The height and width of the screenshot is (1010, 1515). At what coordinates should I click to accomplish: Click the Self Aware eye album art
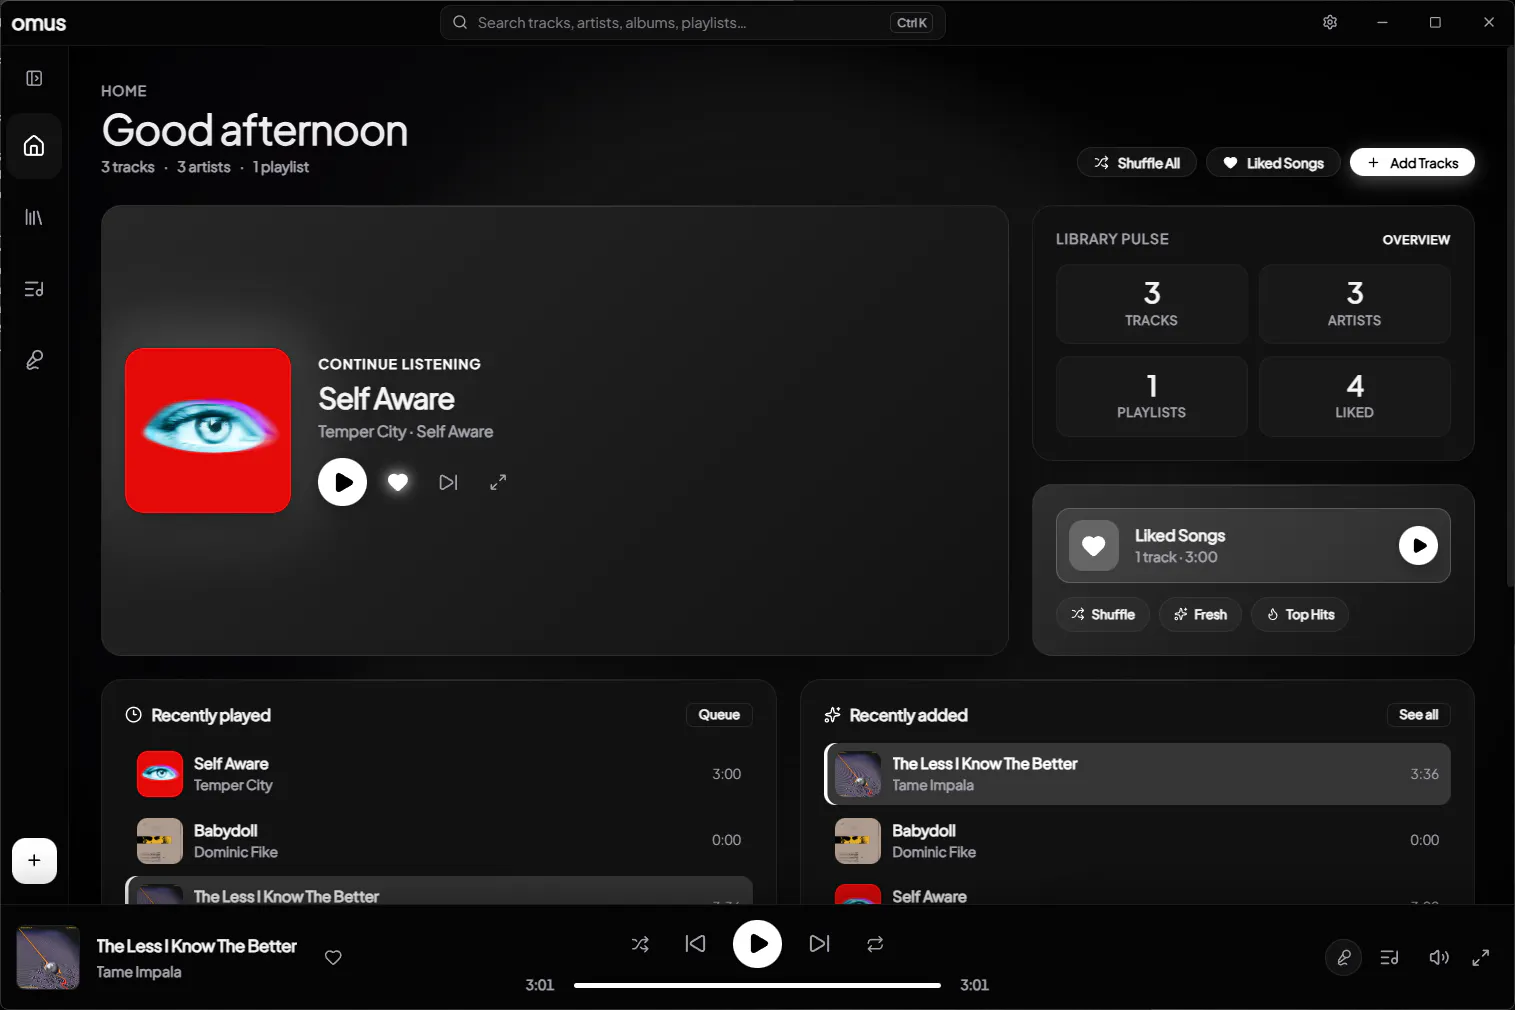pyautogui.click(x=208, y=430)
